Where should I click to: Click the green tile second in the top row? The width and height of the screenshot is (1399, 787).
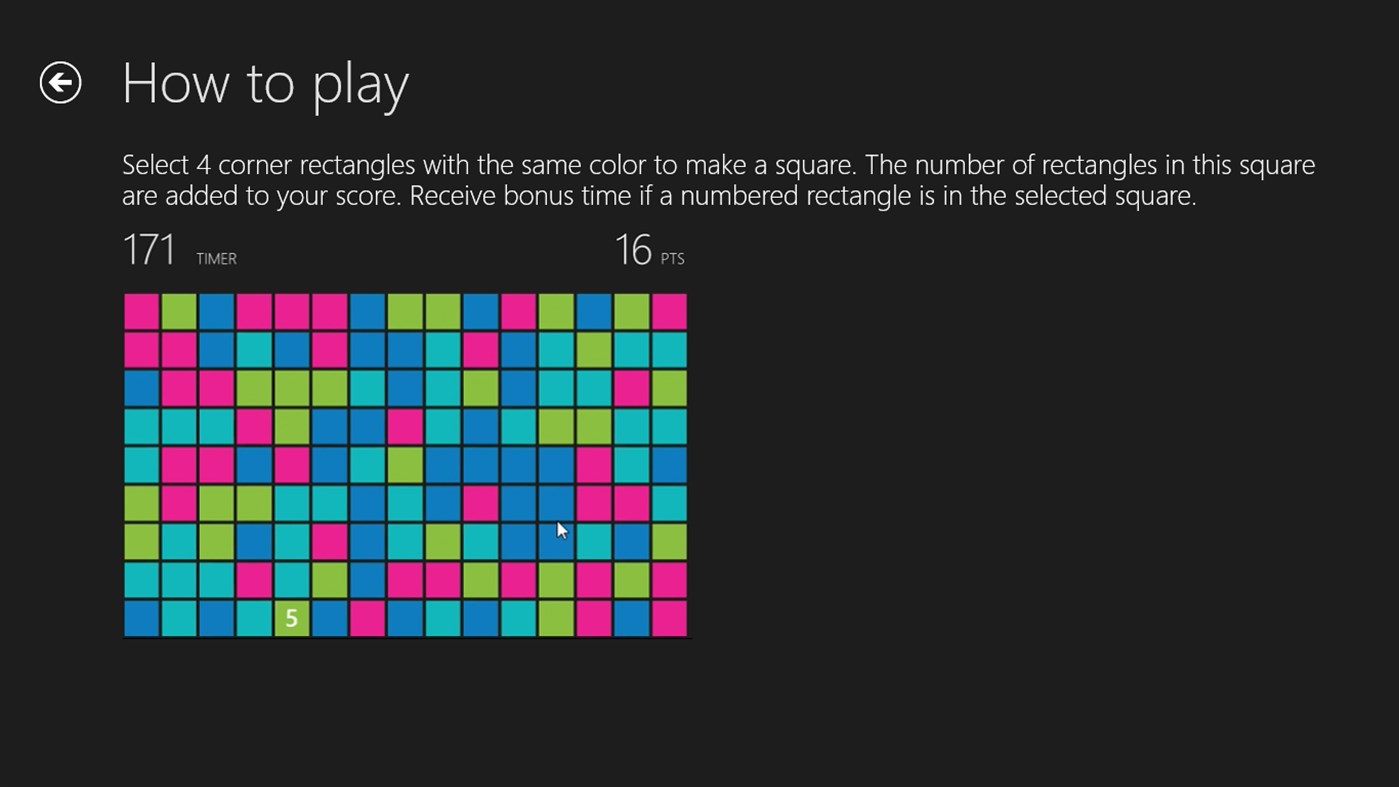coord(179,311)
